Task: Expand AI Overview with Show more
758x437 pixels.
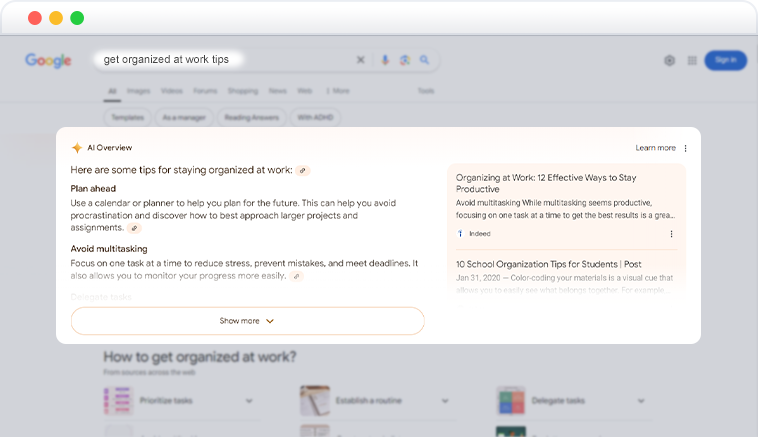Action: click(248, 321)
